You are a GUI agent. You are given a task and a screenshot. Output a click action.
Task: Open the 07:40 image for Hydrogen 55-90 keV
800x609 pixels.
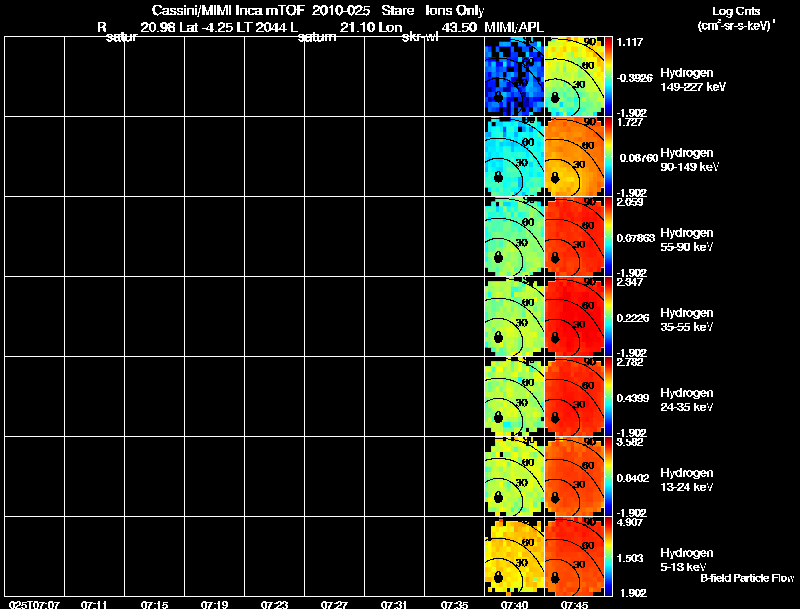point(514,237)
